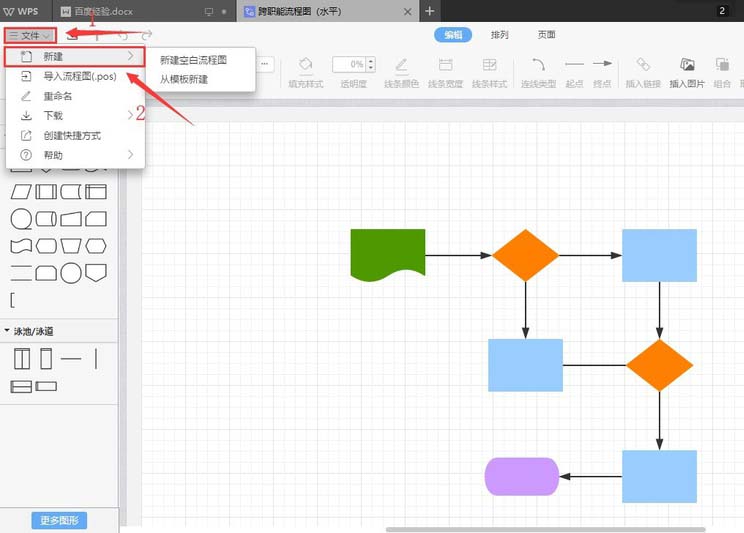Select the parallelogram data shape
The height and width of the screenshot is (533, 744).
click(21, 192)
